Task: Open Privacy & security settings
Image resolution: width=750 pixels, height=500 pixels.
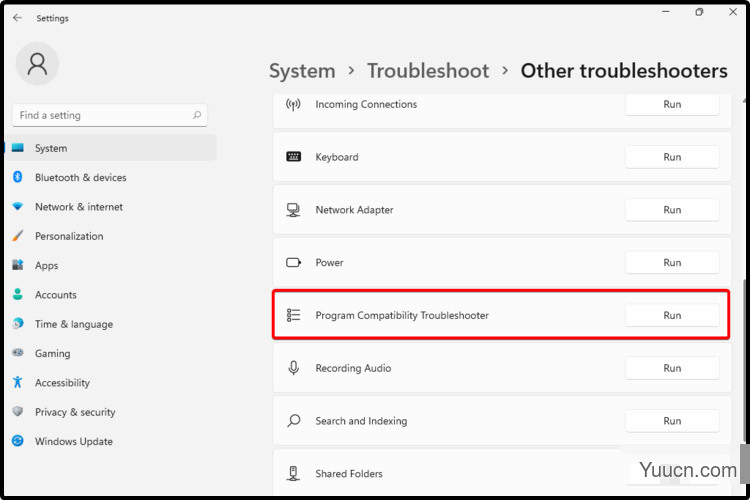Action: 75,412
